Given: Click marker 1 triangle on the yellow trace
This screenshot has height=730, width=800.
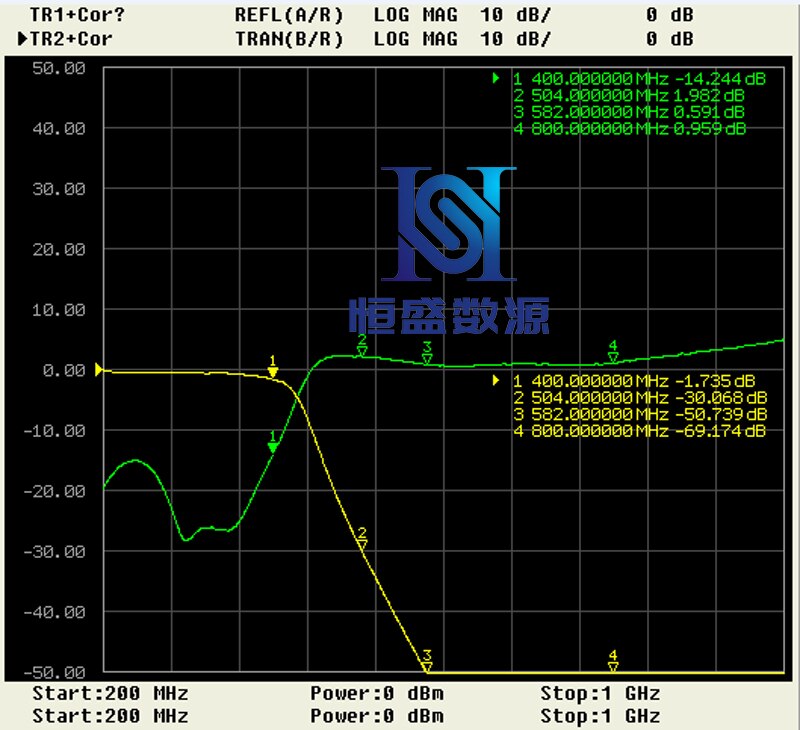Looking at the screenshot, I should coord(272,372).
